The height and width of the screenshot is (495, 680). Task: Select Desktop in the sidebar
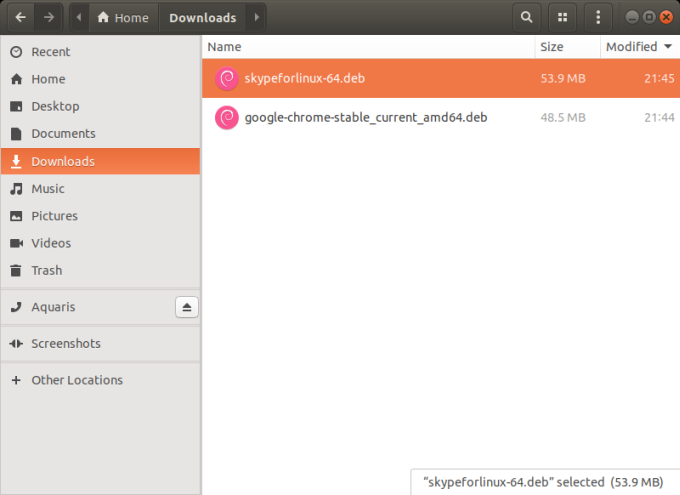pos(55,106)
